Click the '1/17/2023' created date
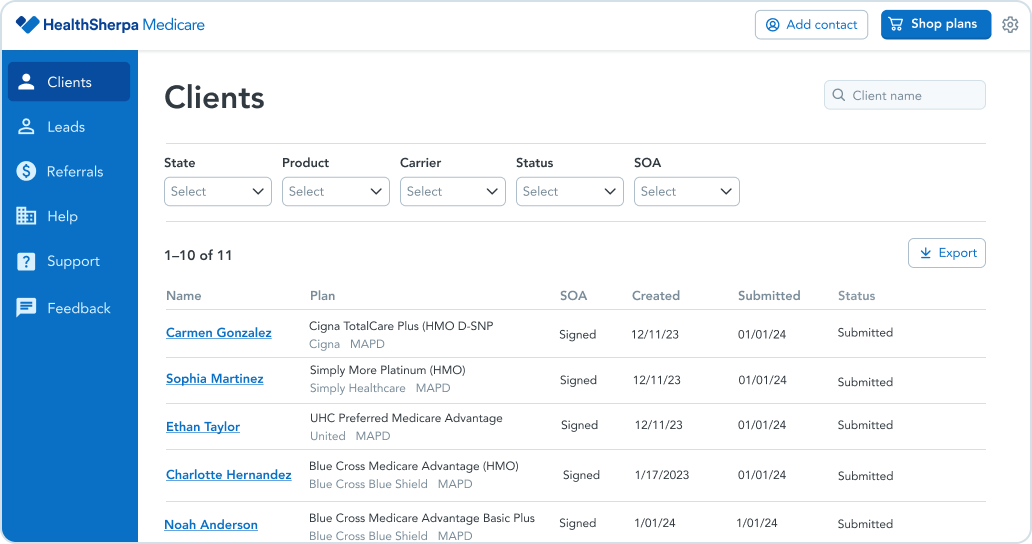Viewport: 1032px width, 544px height. 662,474
